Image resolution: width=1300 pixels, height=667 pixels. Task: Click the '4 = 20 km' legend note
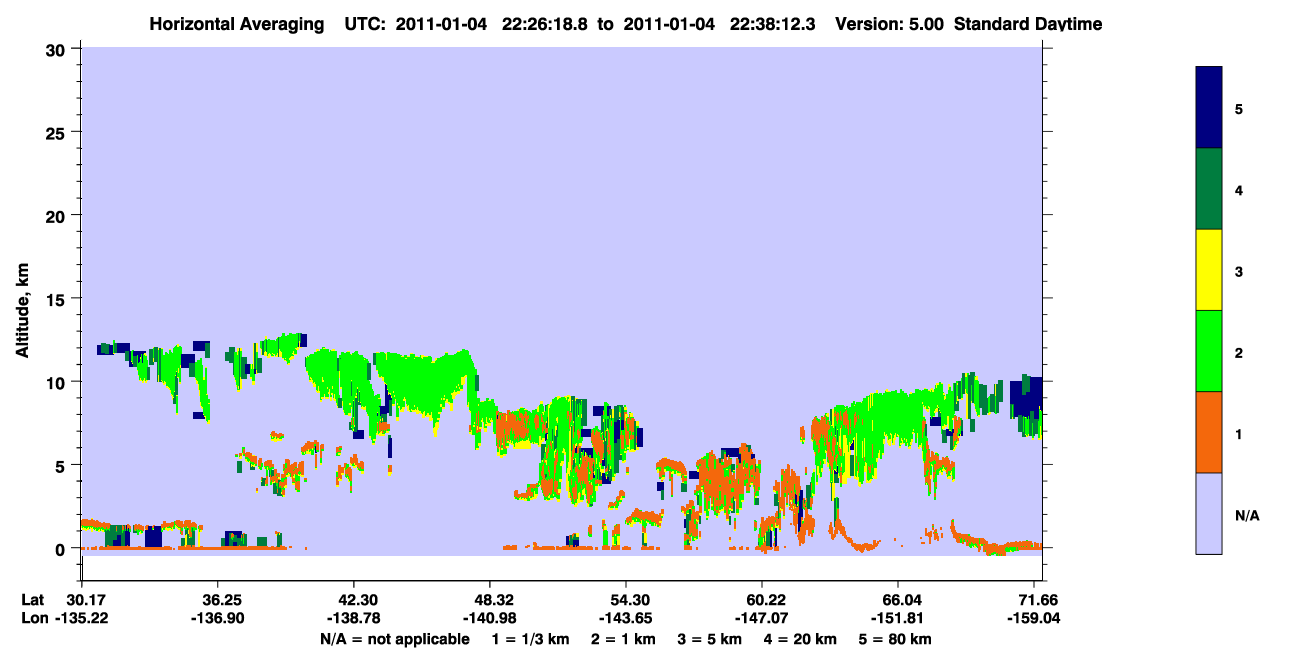pyautogui.click(x=802, y=639)
